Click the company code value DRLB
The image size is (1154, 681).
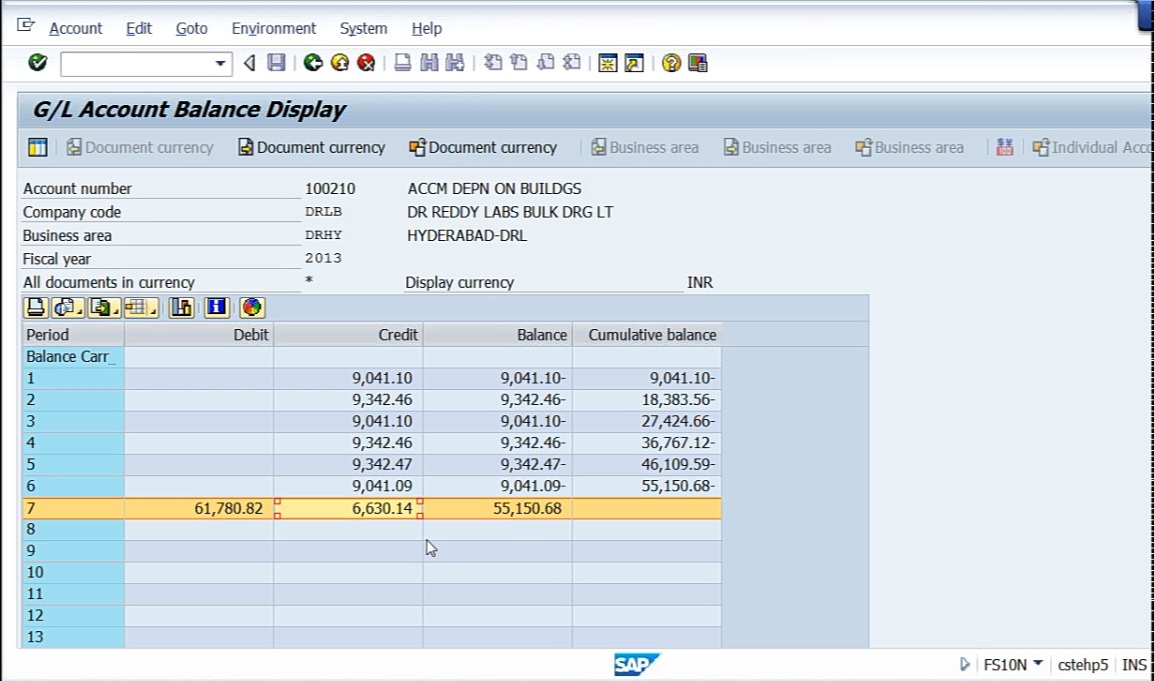324,212
